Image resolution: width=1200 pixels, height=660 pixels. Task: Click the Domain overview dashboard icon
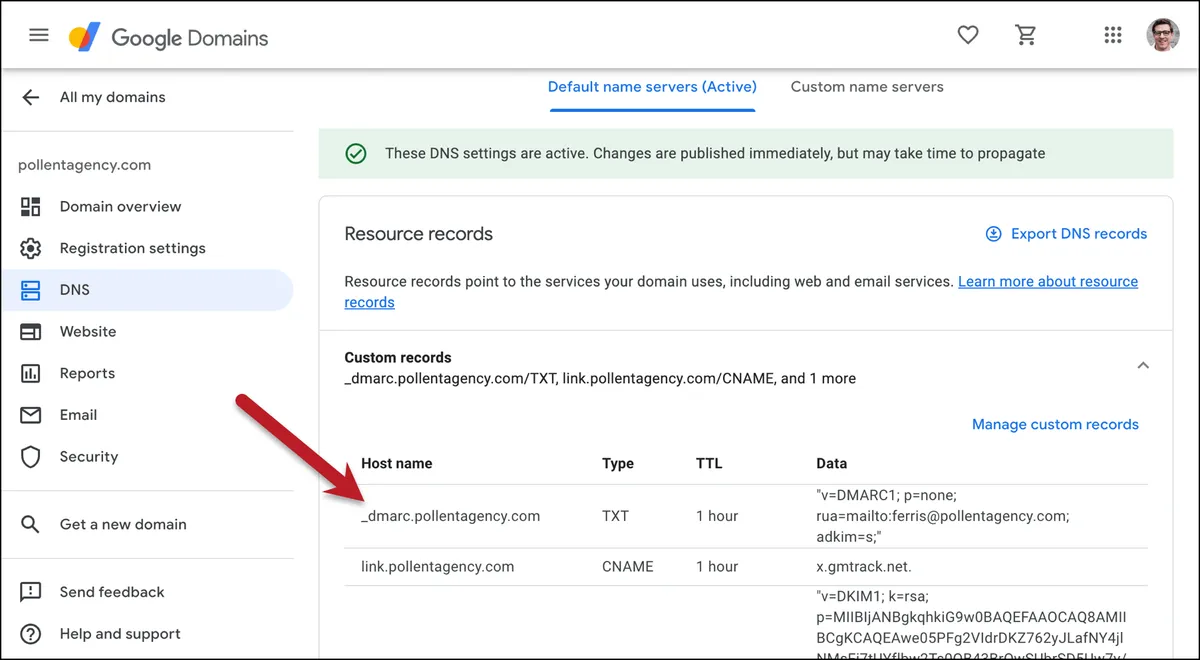coord(31,206)
